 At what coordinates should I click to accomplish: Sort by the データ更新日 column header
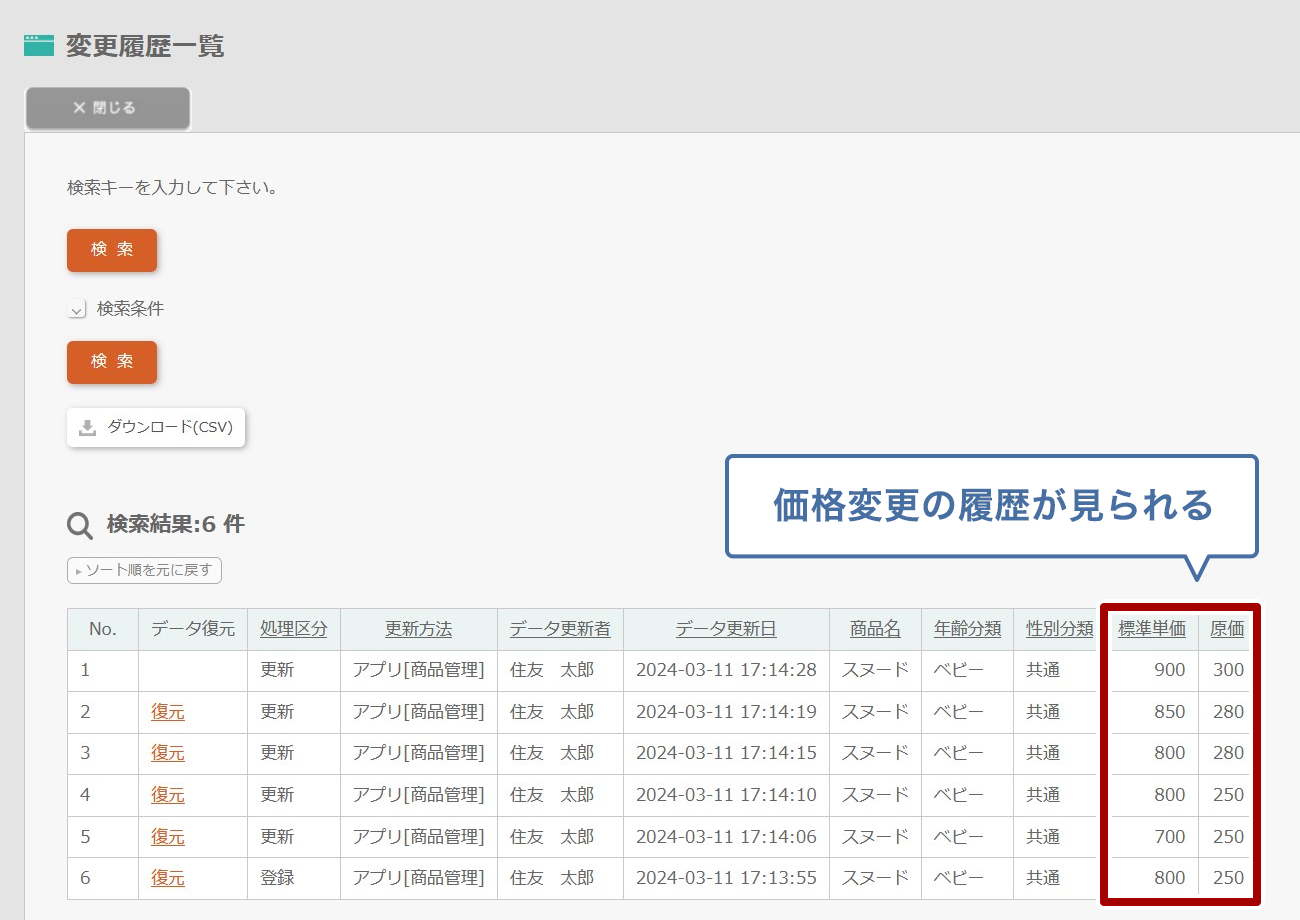(x=726, y=629)
